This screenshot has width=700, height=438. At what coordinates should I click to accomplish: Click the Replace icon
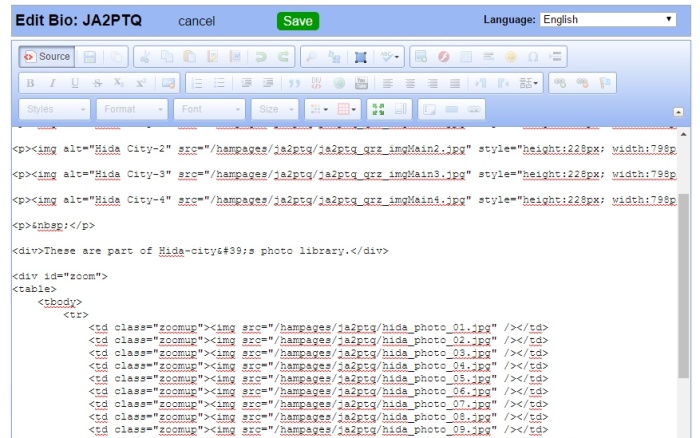334,57
